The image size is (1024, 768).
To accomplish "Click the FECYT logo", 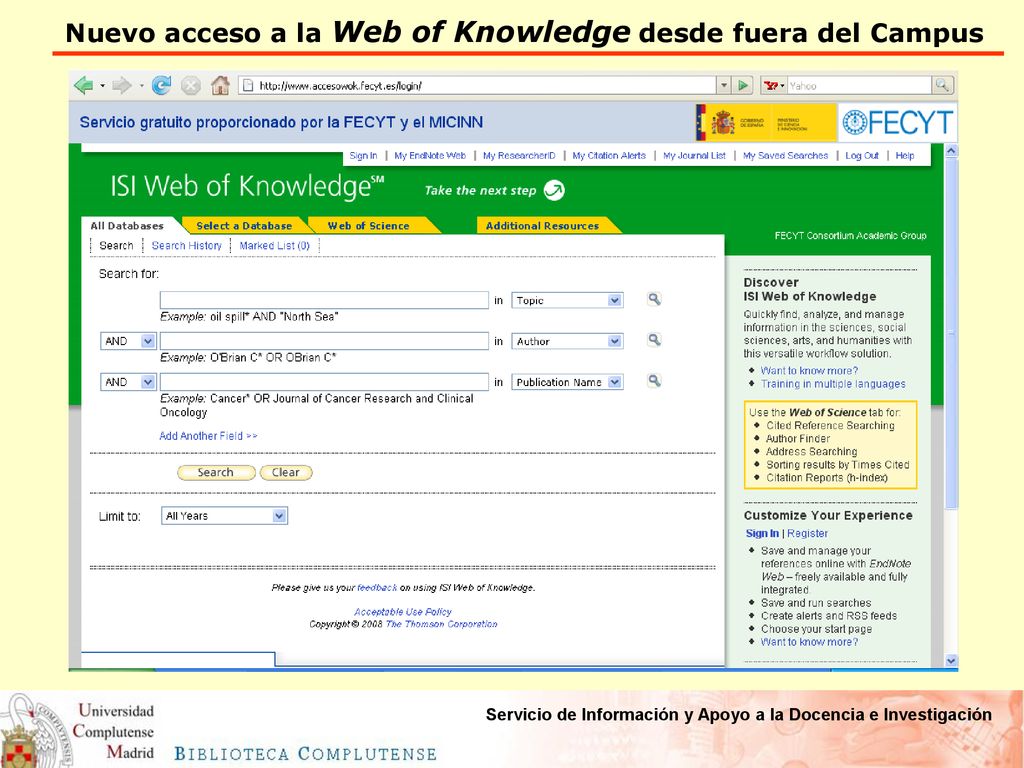I will tap(897, 122).
